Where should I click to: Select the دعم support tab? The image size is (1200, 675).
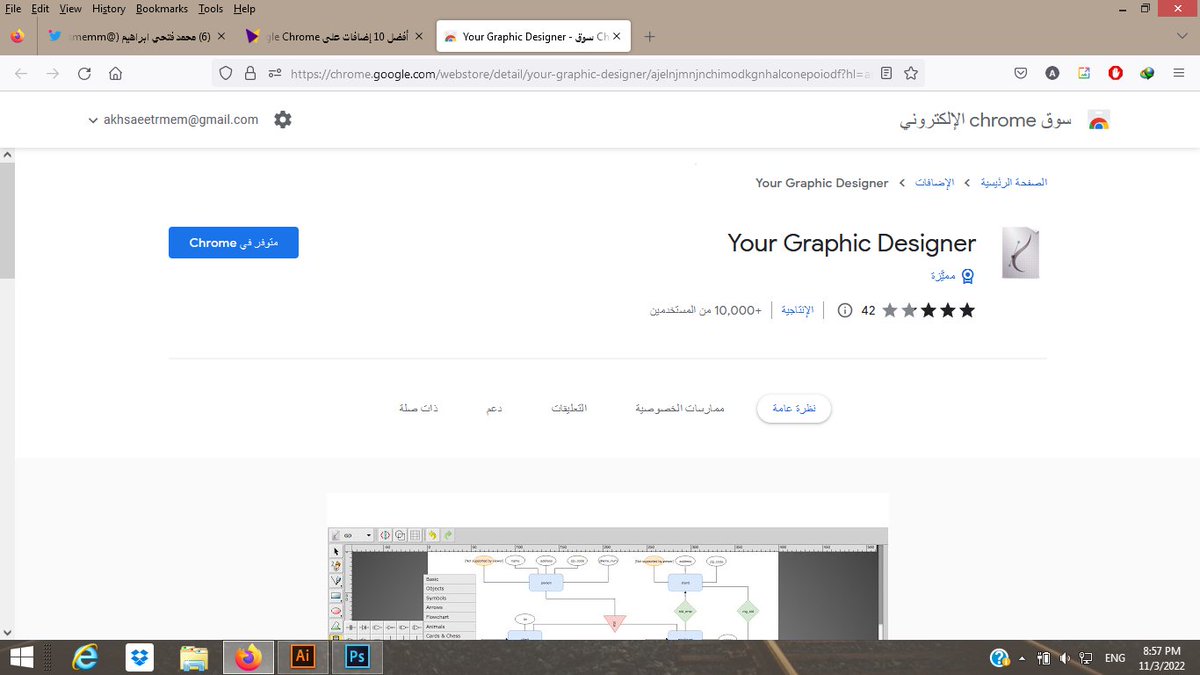(493, 409)
